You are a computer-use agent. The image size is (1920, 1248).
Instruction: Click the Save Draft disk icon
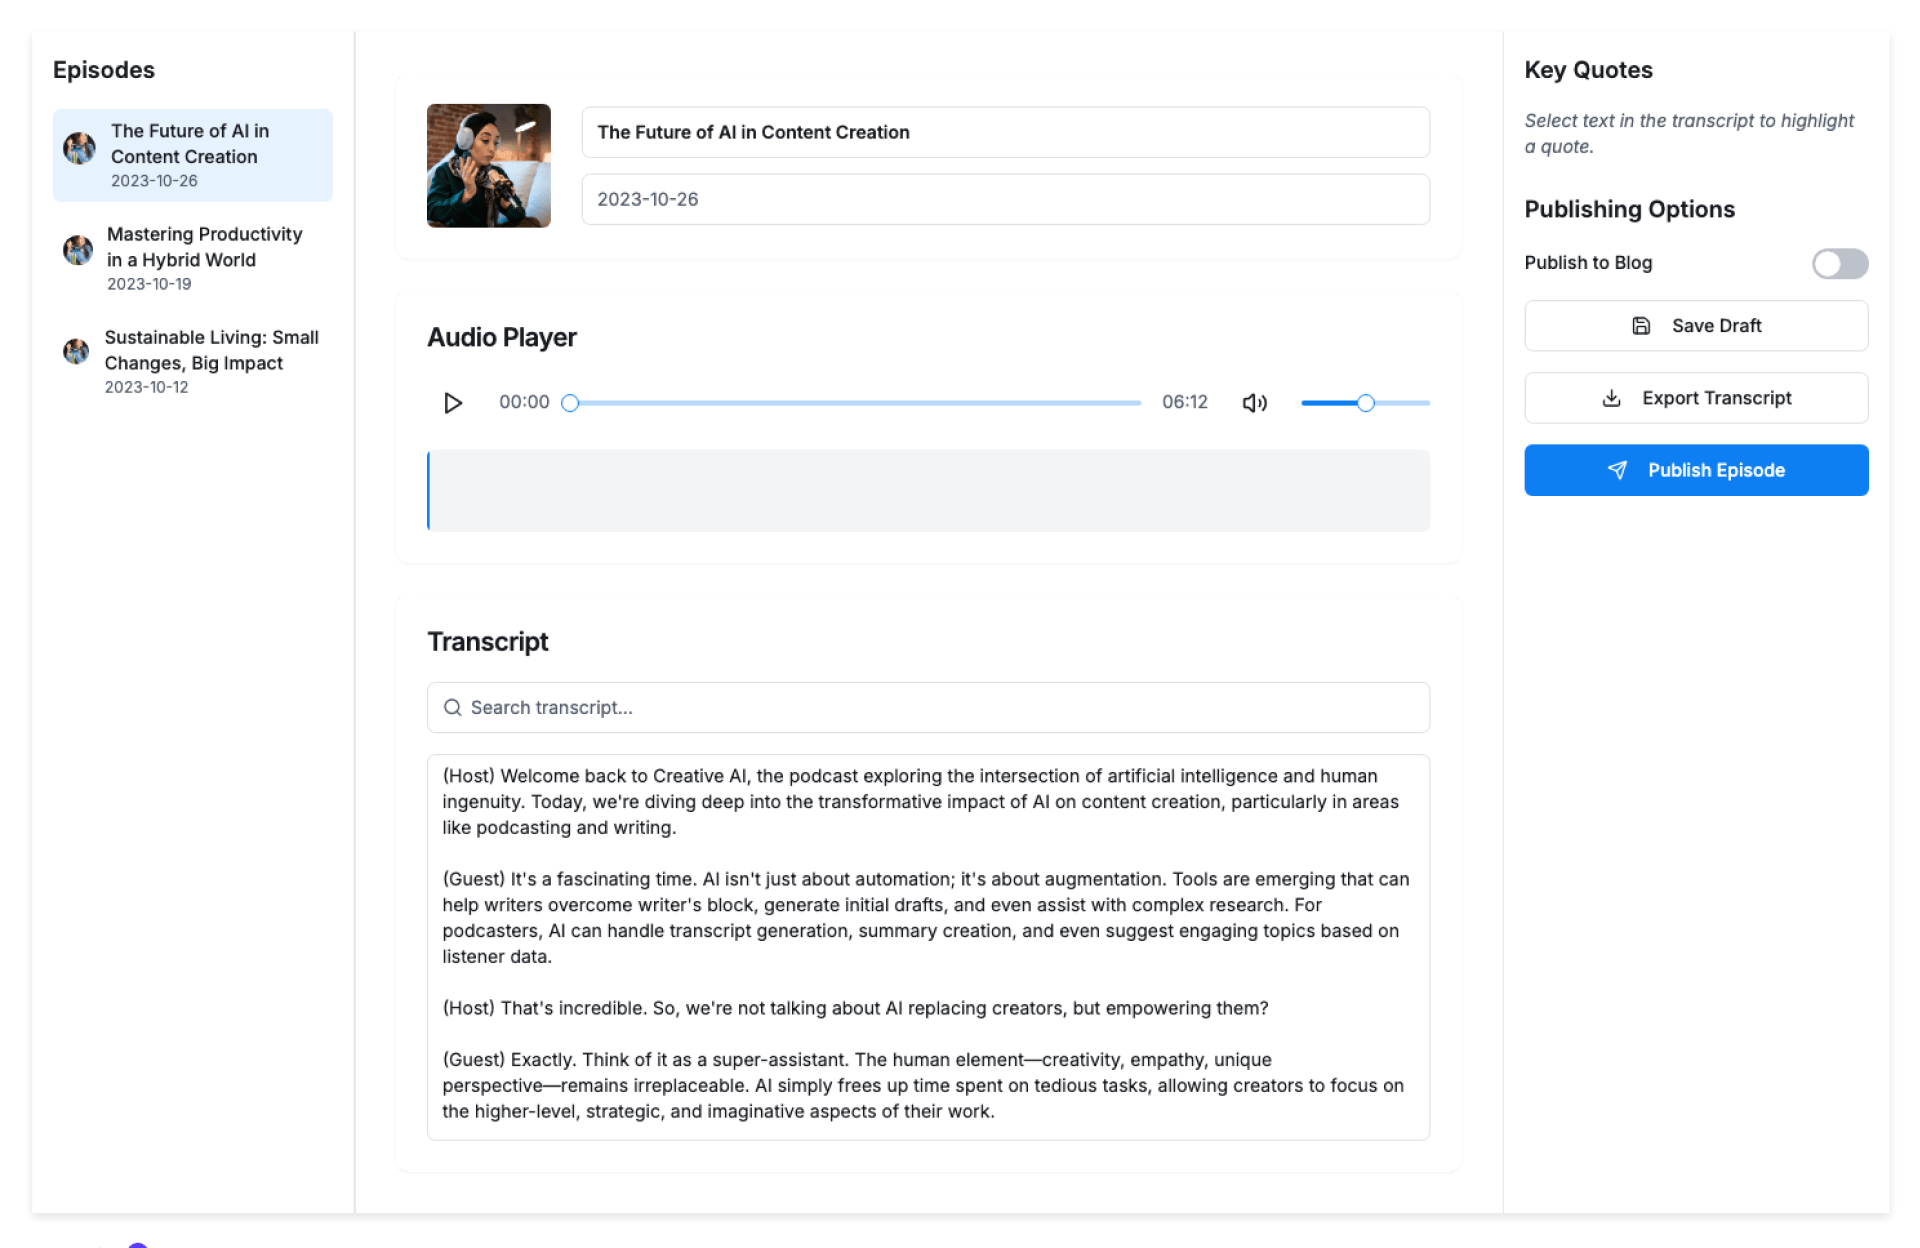(x=1641, y=326)
